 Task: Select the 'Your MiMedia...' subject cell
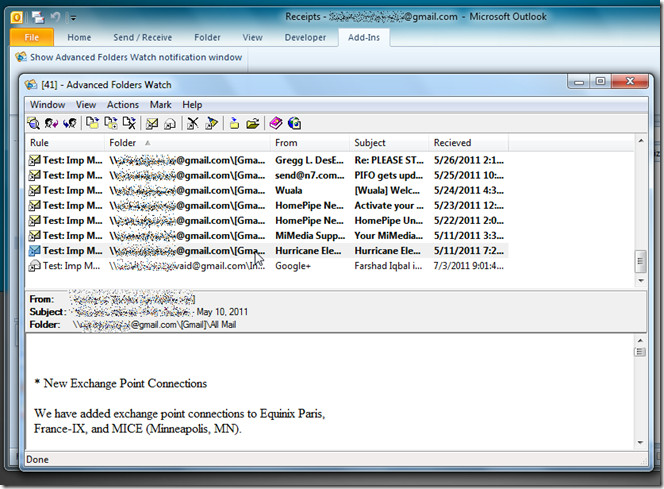[x=389, y=235]
